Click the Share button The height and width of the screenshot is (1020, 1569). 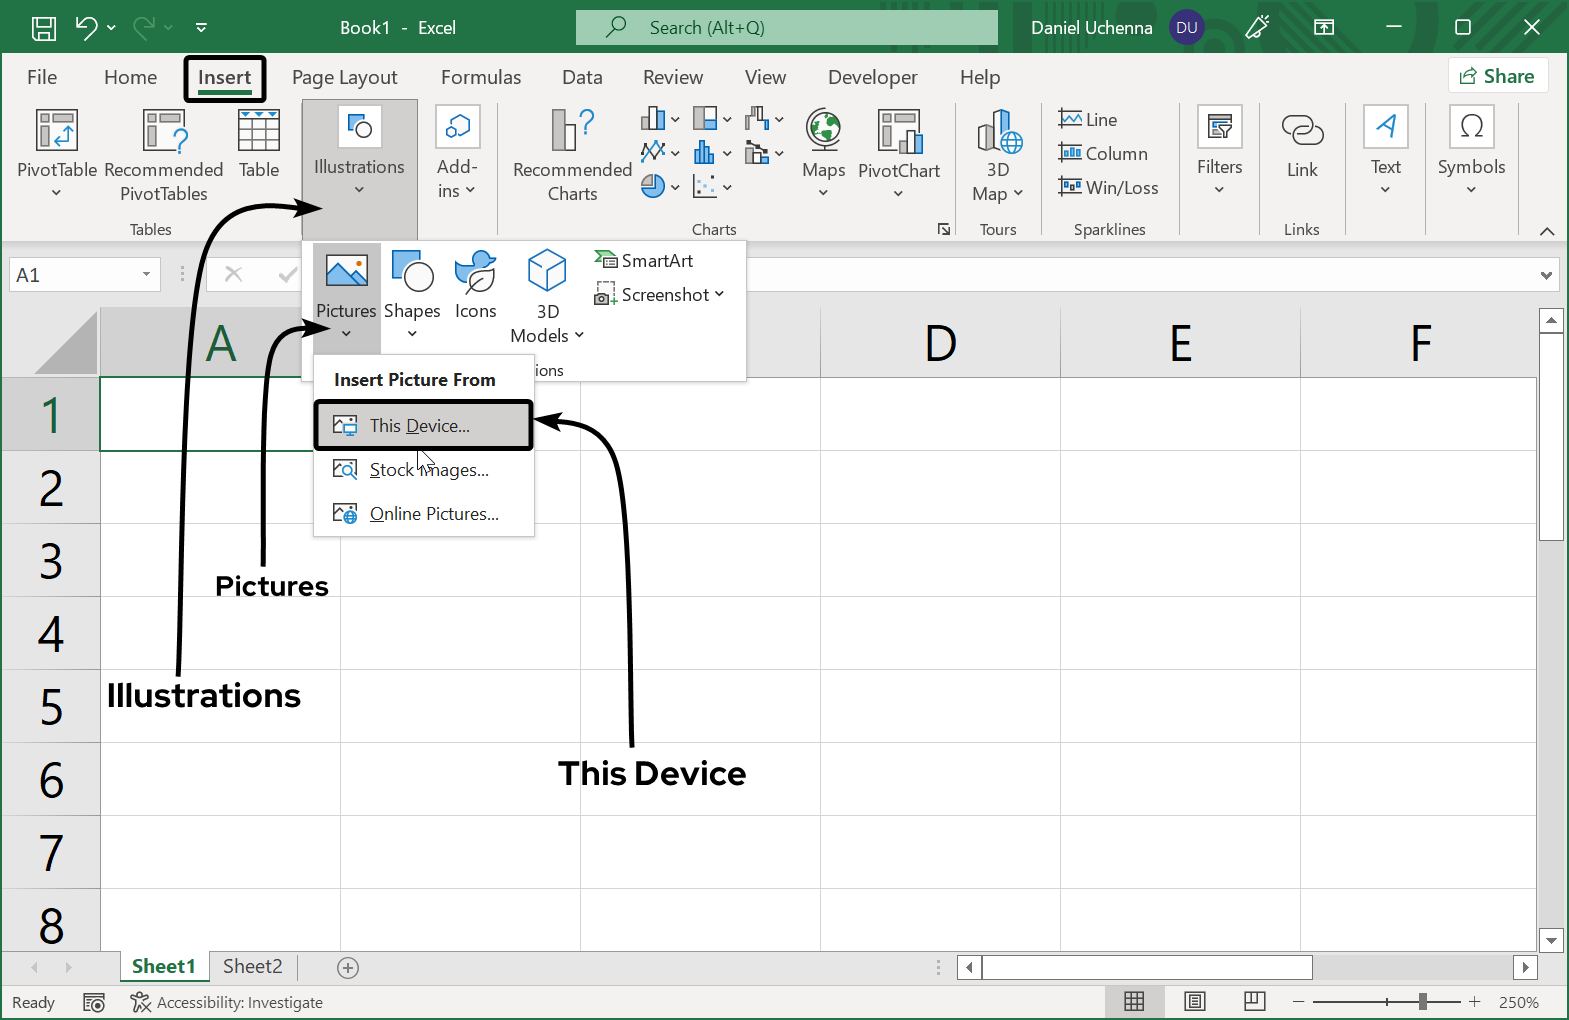point(1497,76)
